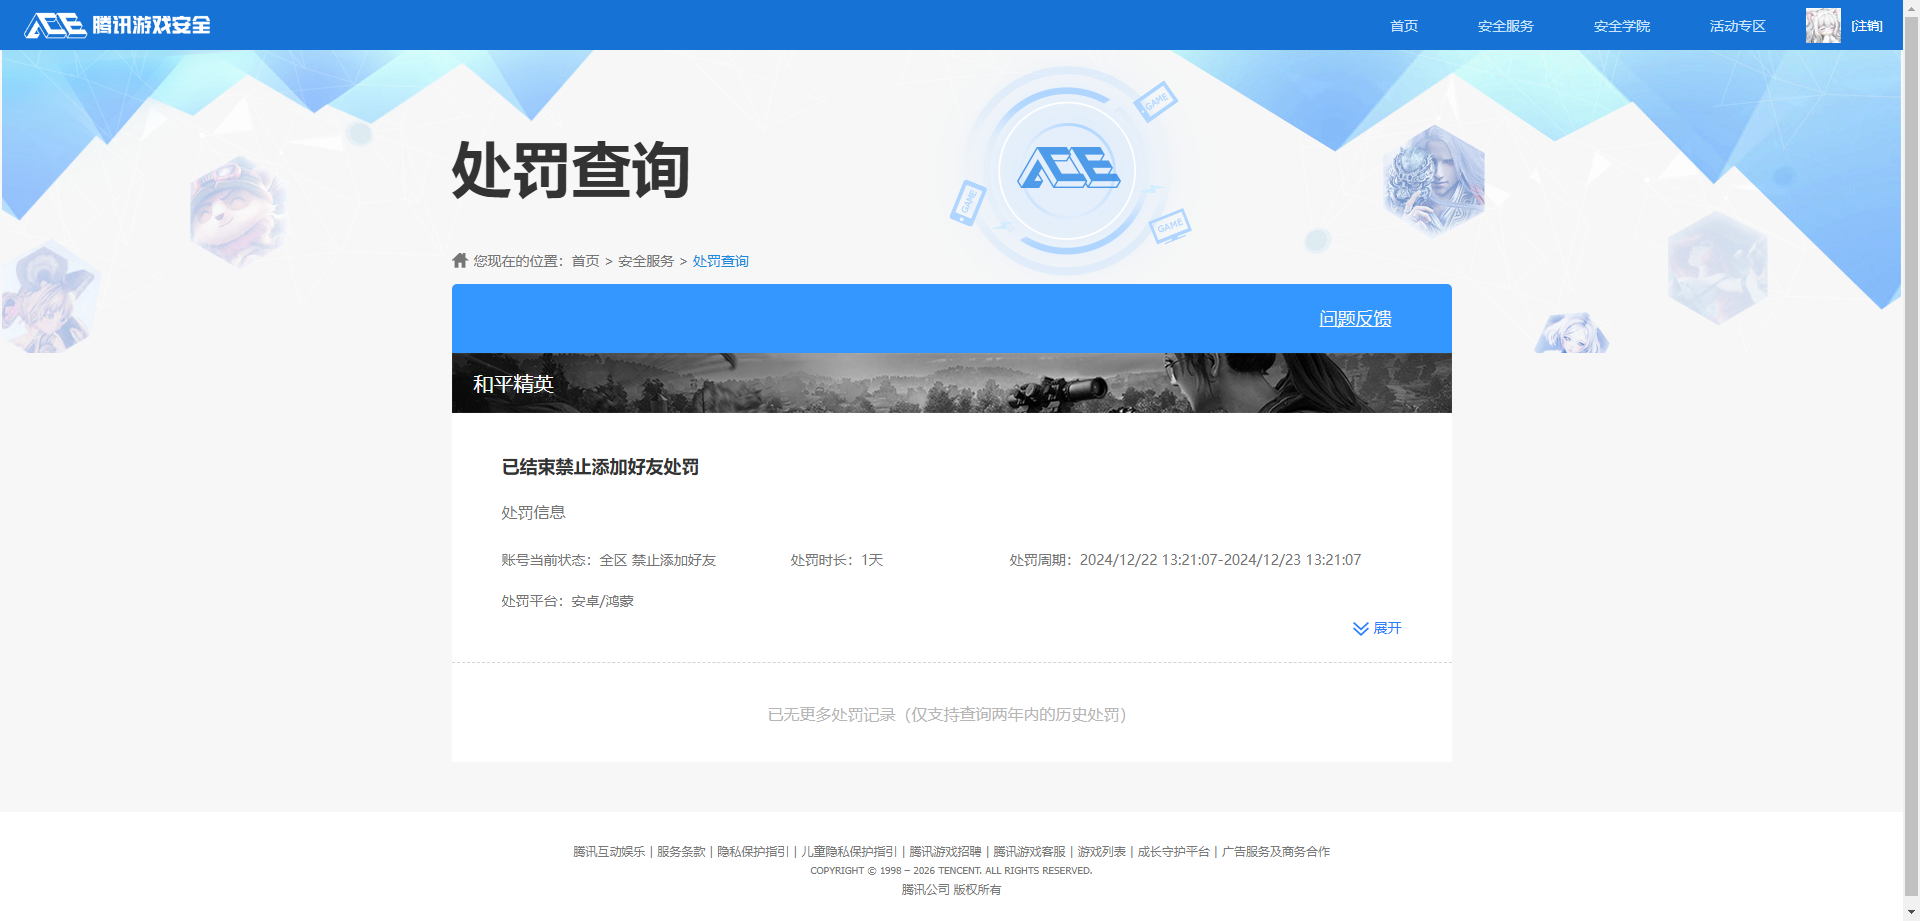
Task: Click the user avatar in the top bar
Action: click(1822, 25)
